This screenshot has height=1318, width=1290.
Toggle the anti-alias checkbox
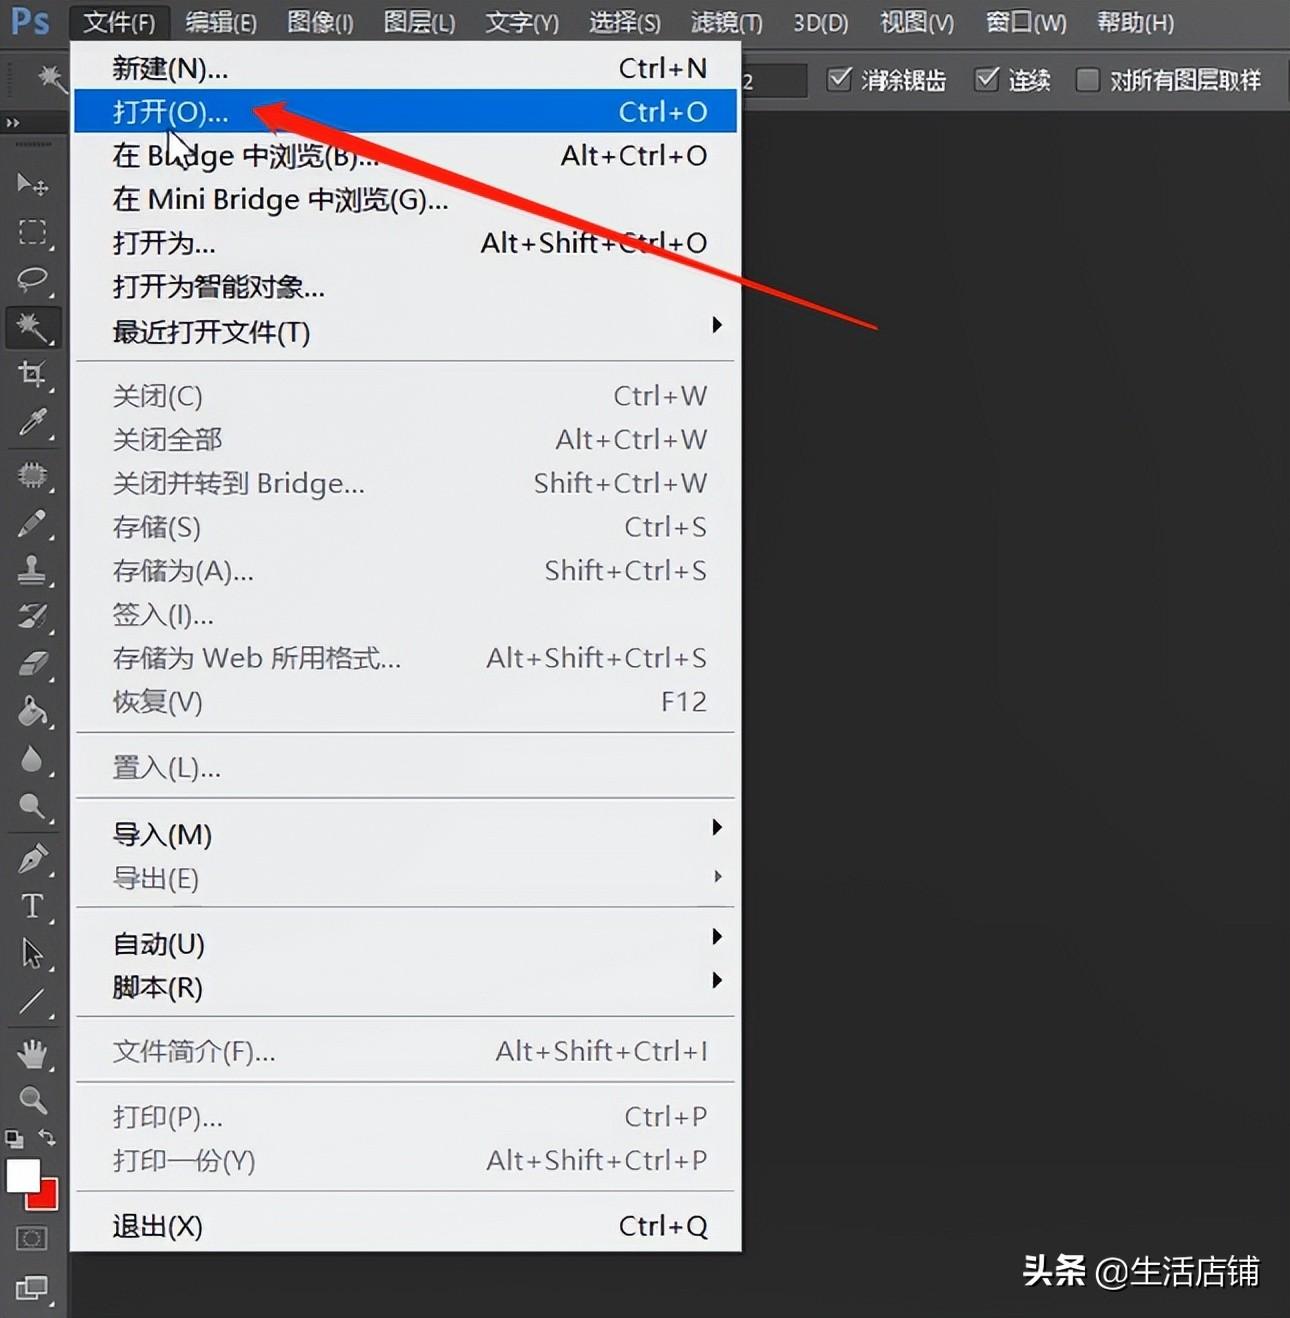[x=839, y=79]
